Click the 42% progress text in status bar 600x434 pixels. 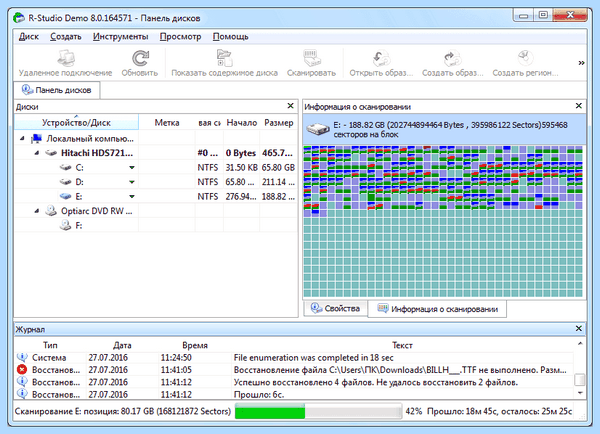click(x=414, y=411)
